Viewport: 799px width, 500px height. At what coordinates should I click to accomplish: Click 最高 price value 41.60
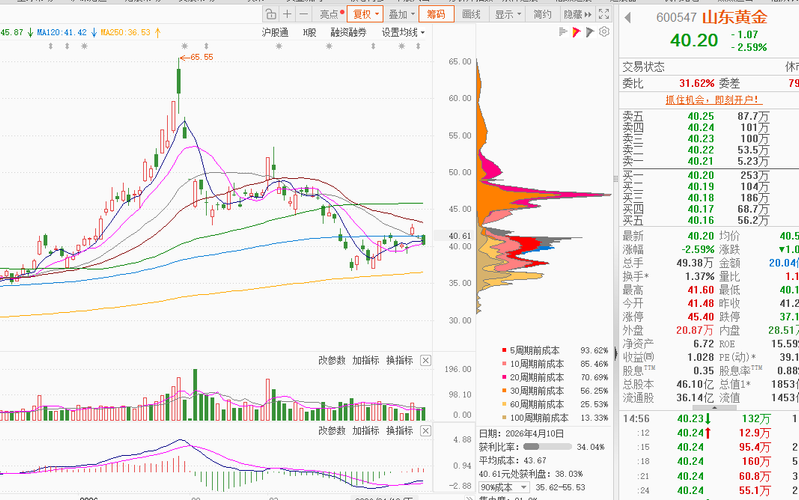tap(701, 290)
